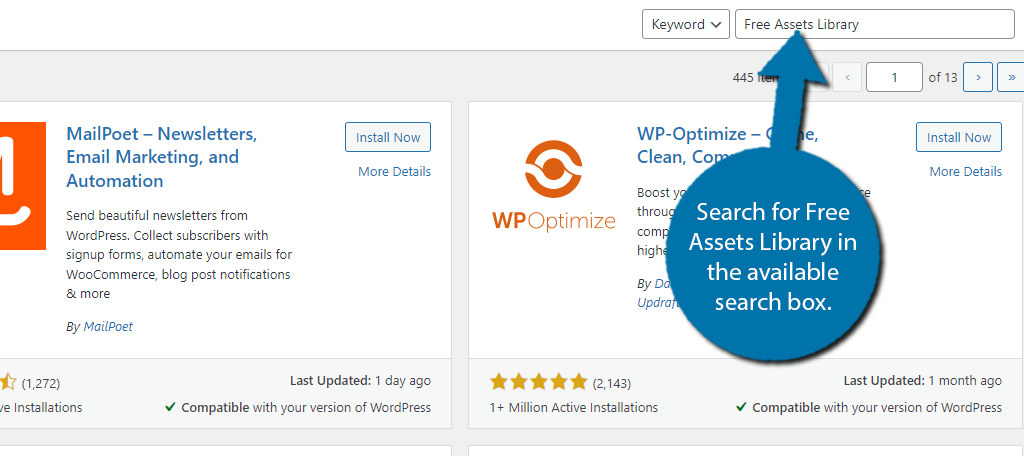View More Details for WP-Optimize
The image size is (1024, 456).
tap(965, 172)
